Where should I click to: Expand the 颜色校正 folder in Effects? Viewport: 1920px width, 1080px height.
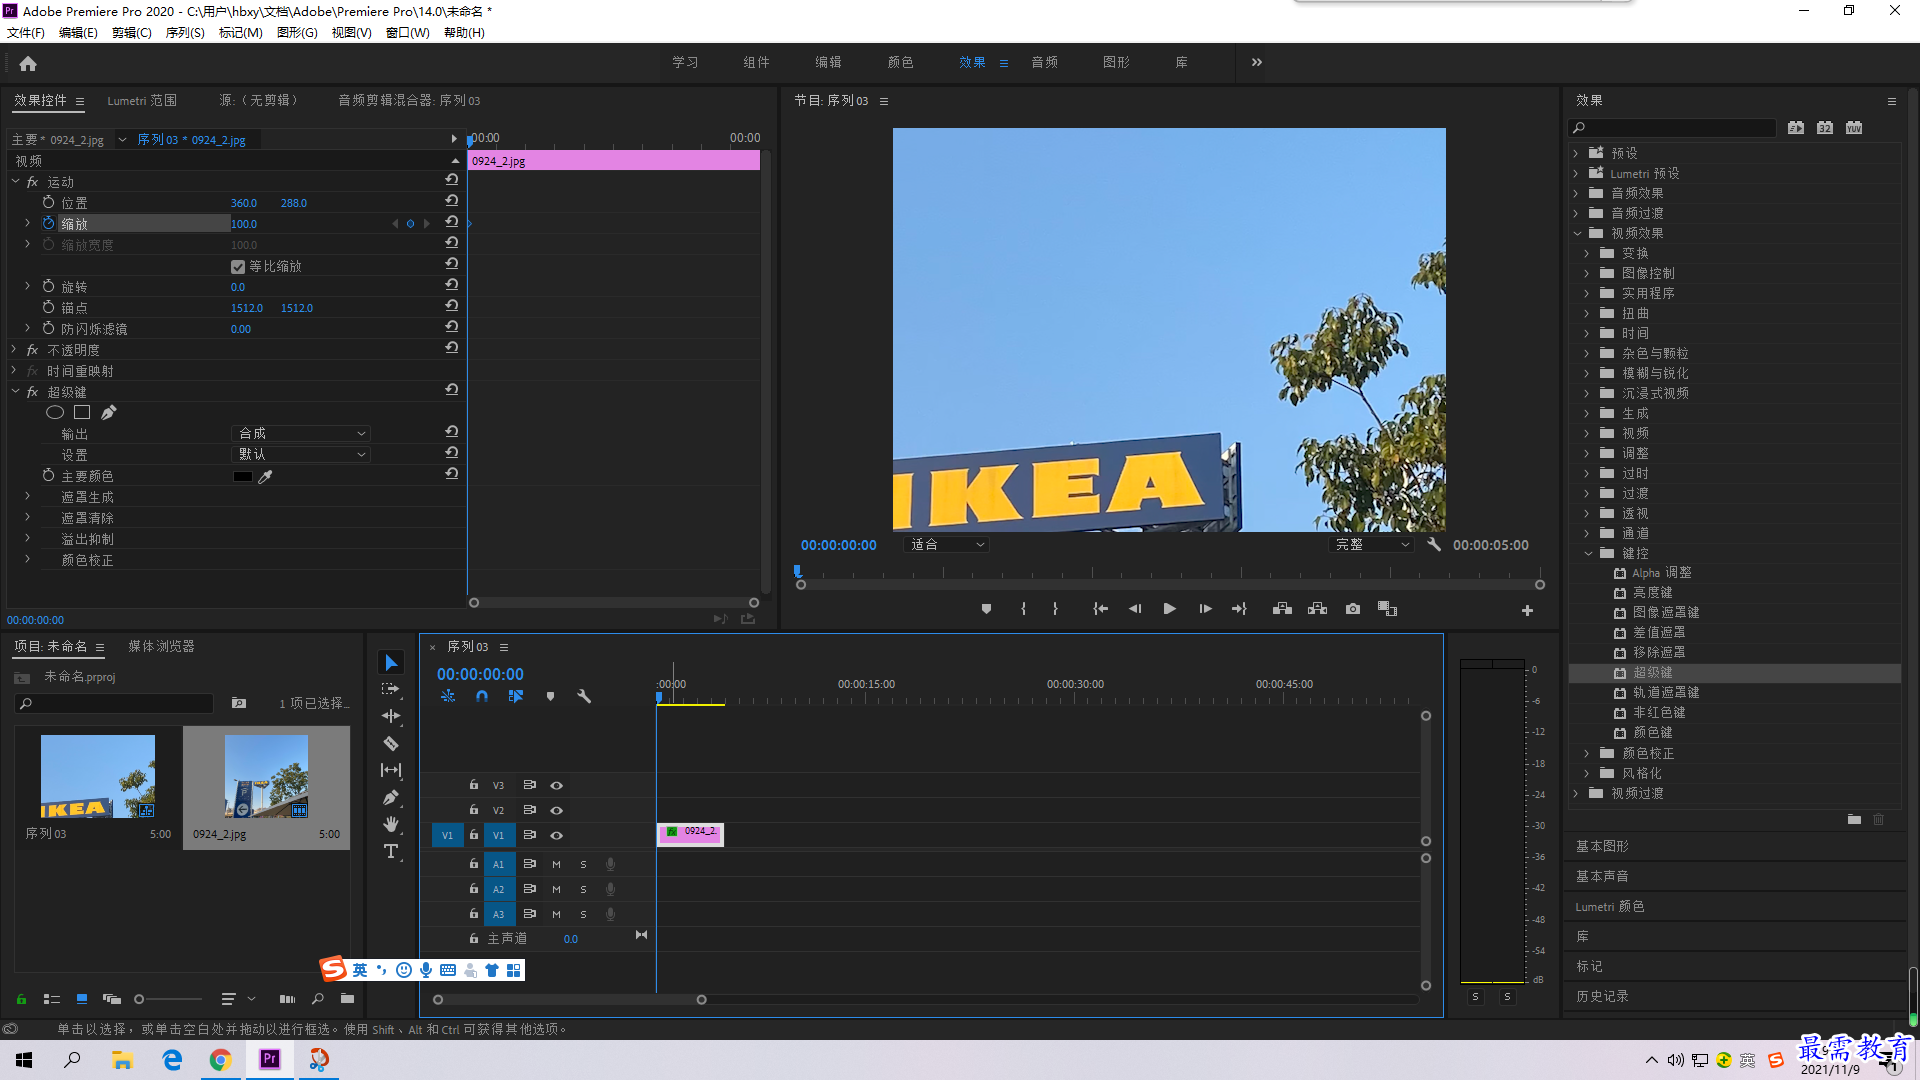(x=1587, y=753)
